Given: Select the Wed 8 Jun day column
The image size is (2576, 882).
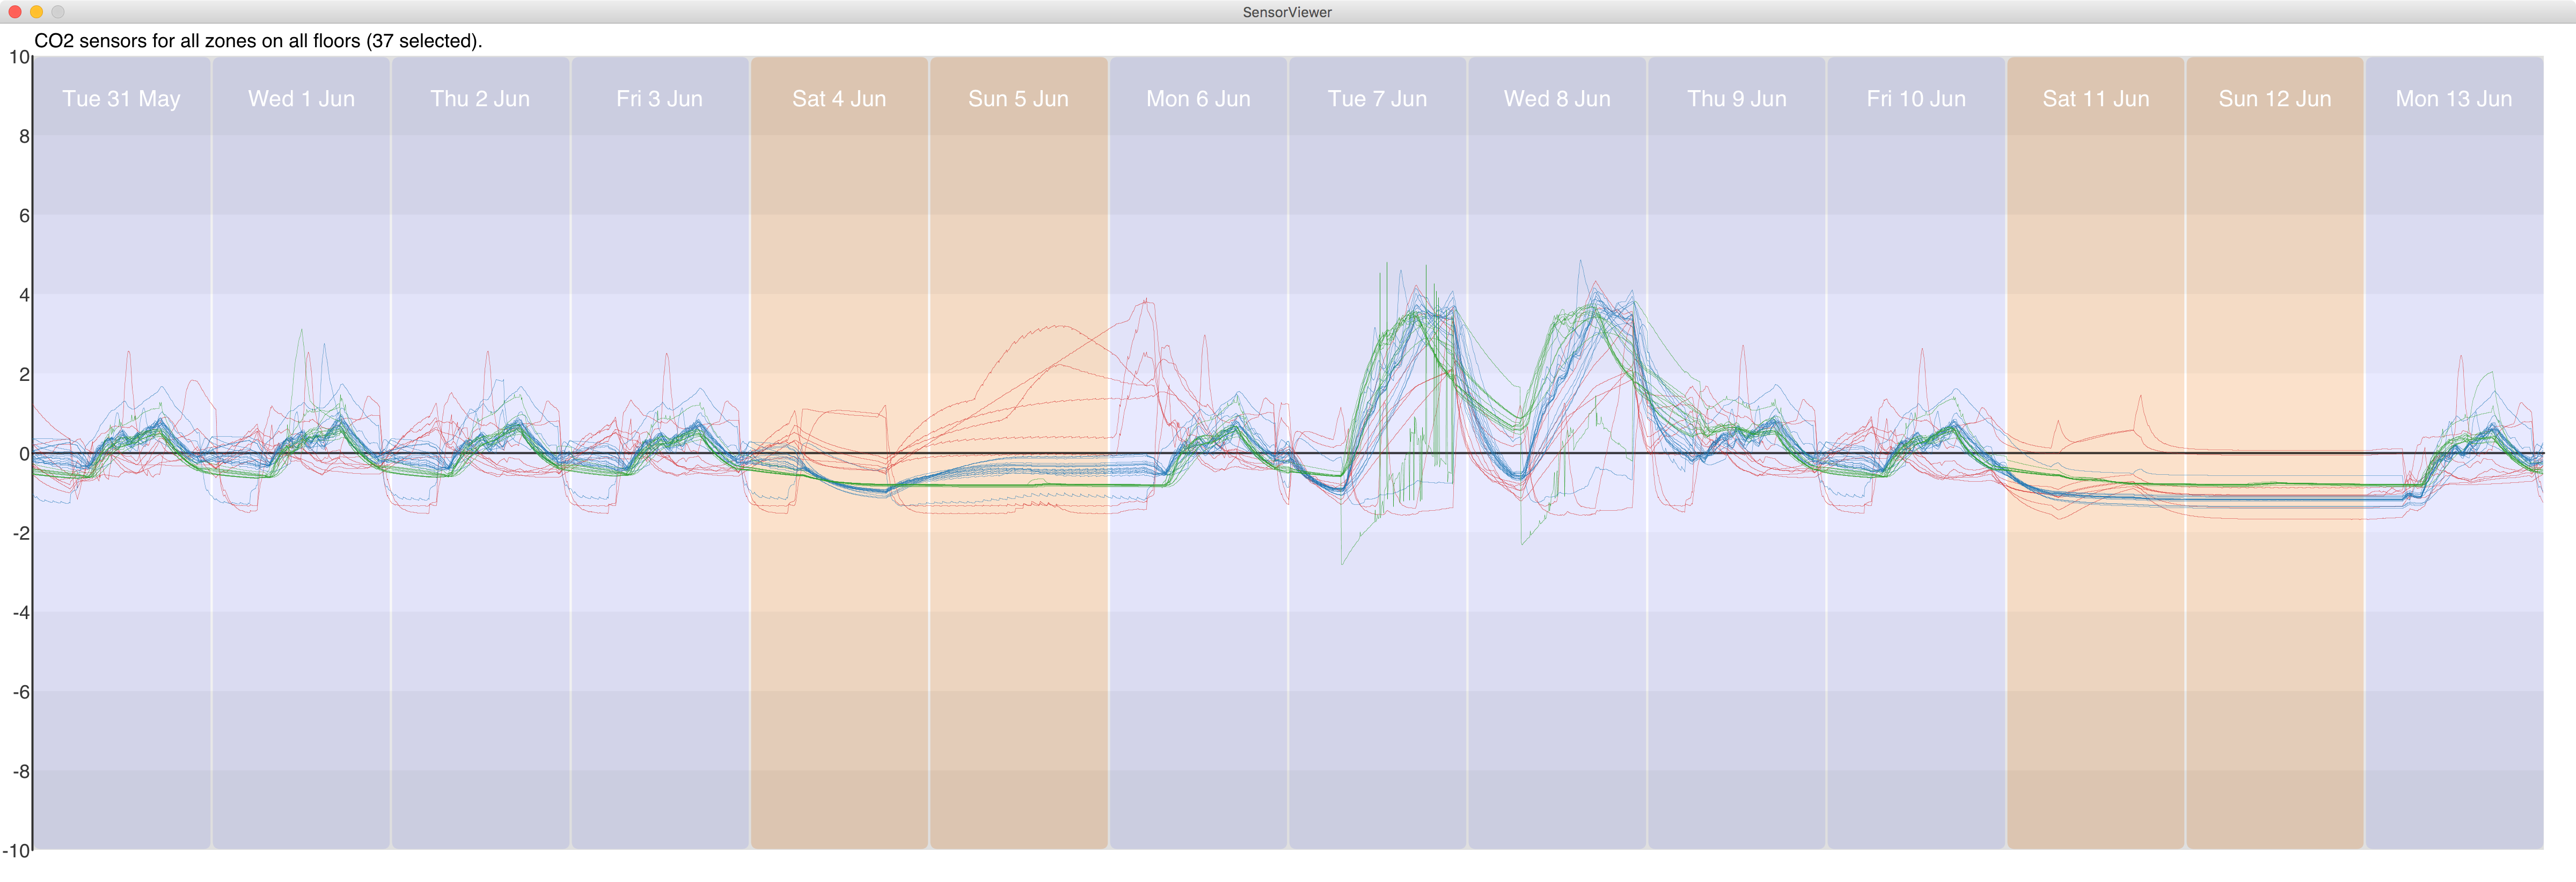Looking at the screenshot, I should pos(1557,452).
